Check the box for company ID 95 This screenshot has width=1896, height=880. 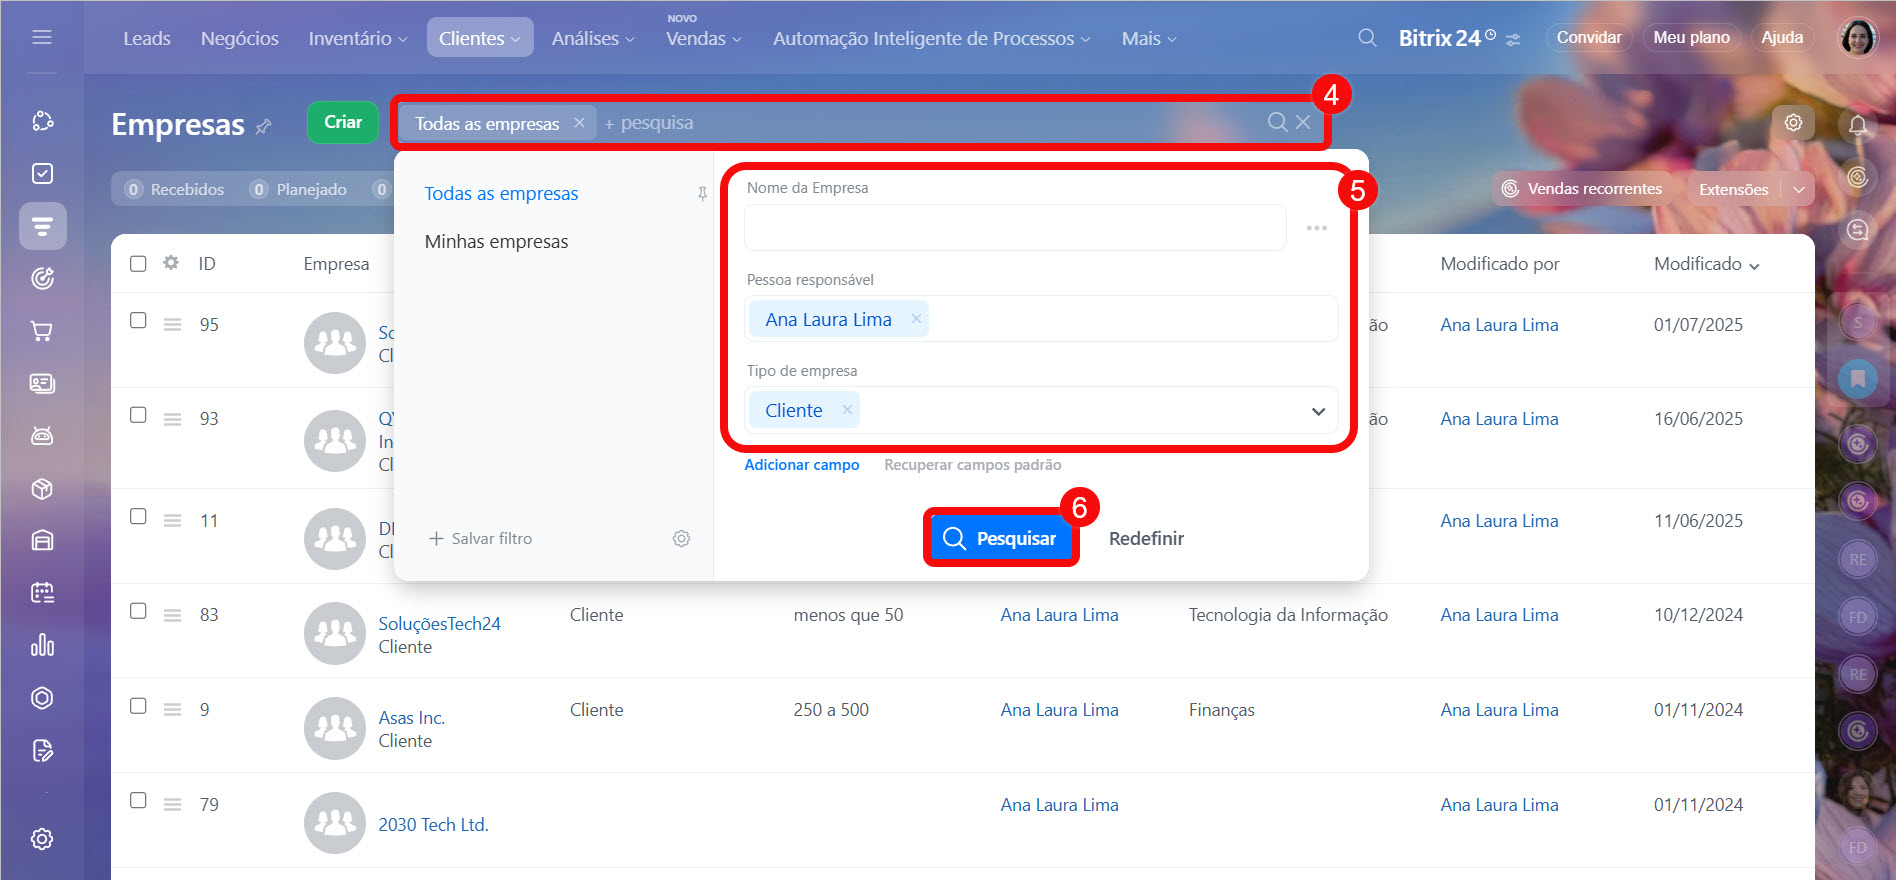138,320
